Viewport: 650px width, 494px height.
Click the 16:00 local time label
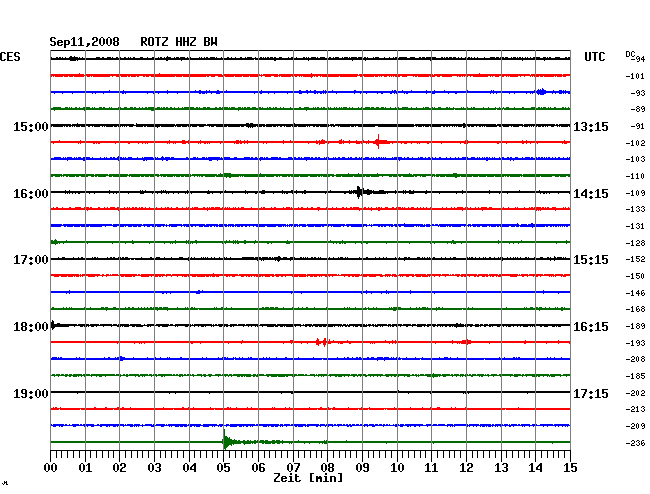(31, 194)
